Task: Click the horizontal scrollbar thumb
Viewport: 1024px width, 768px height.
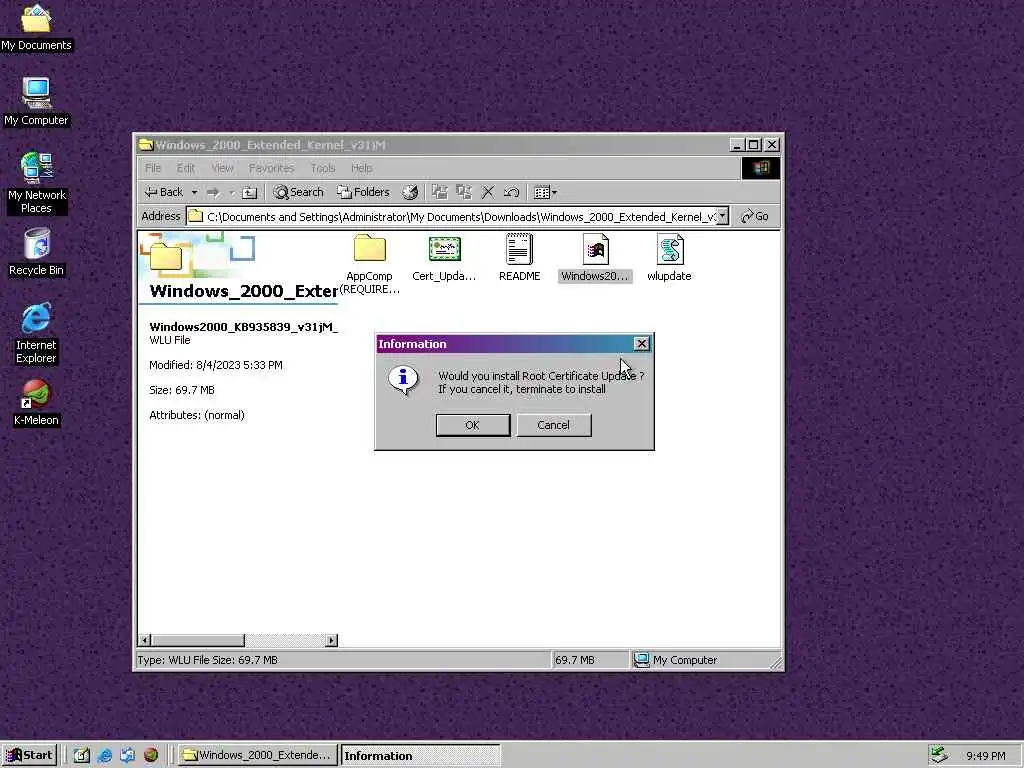Action: coord(198,640)
